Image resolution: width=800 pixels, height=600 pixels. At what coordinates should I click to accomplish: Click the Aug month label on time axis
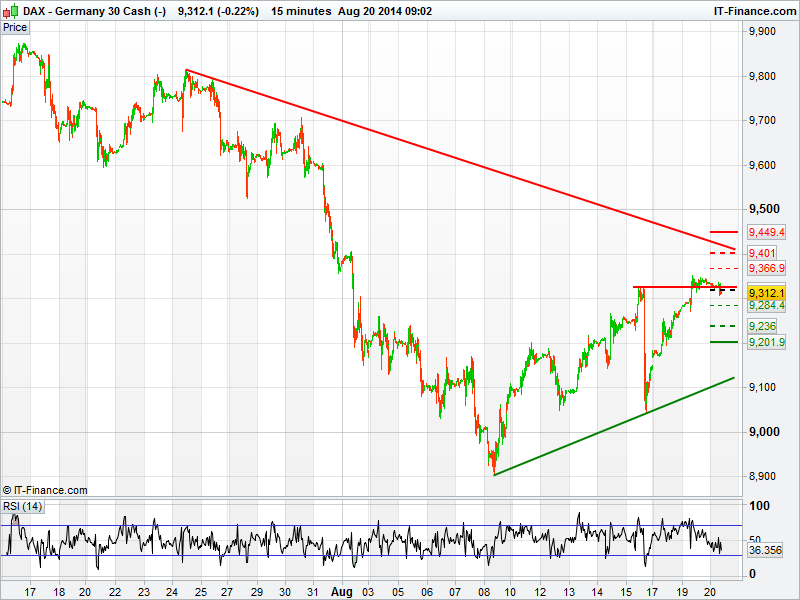pos(341,592)
